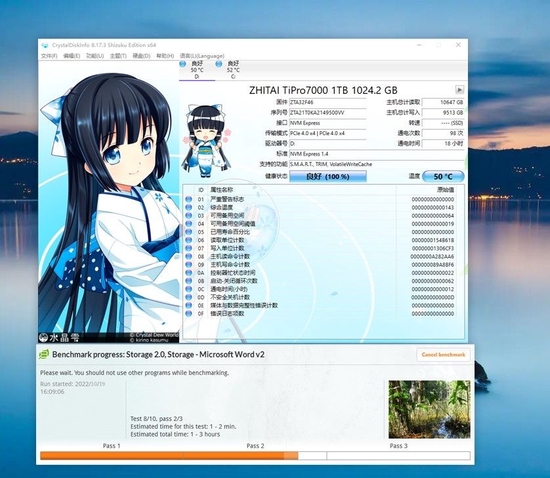Click status circle of attribute 06 读取单位计数
Screen dimensions: 550x478
[189, 240]
